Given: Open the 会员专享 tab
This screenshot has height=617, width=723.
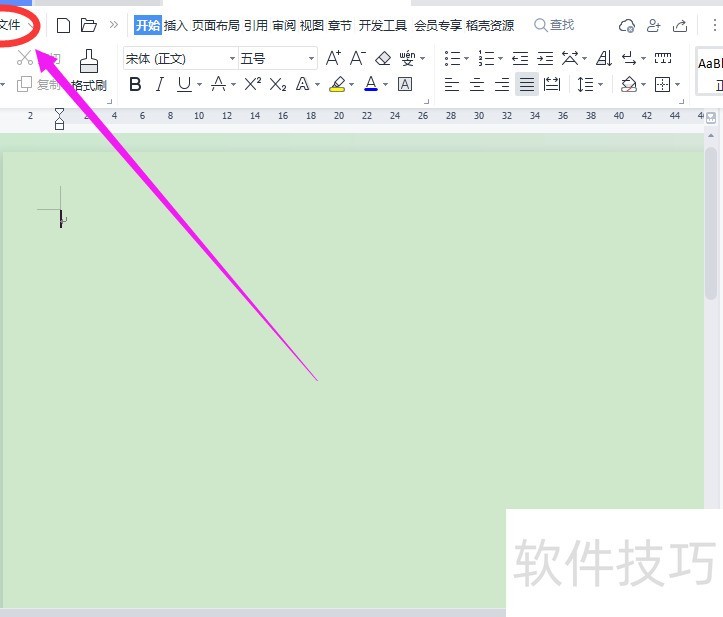Looking at the screenshot, I should (438, 25).
